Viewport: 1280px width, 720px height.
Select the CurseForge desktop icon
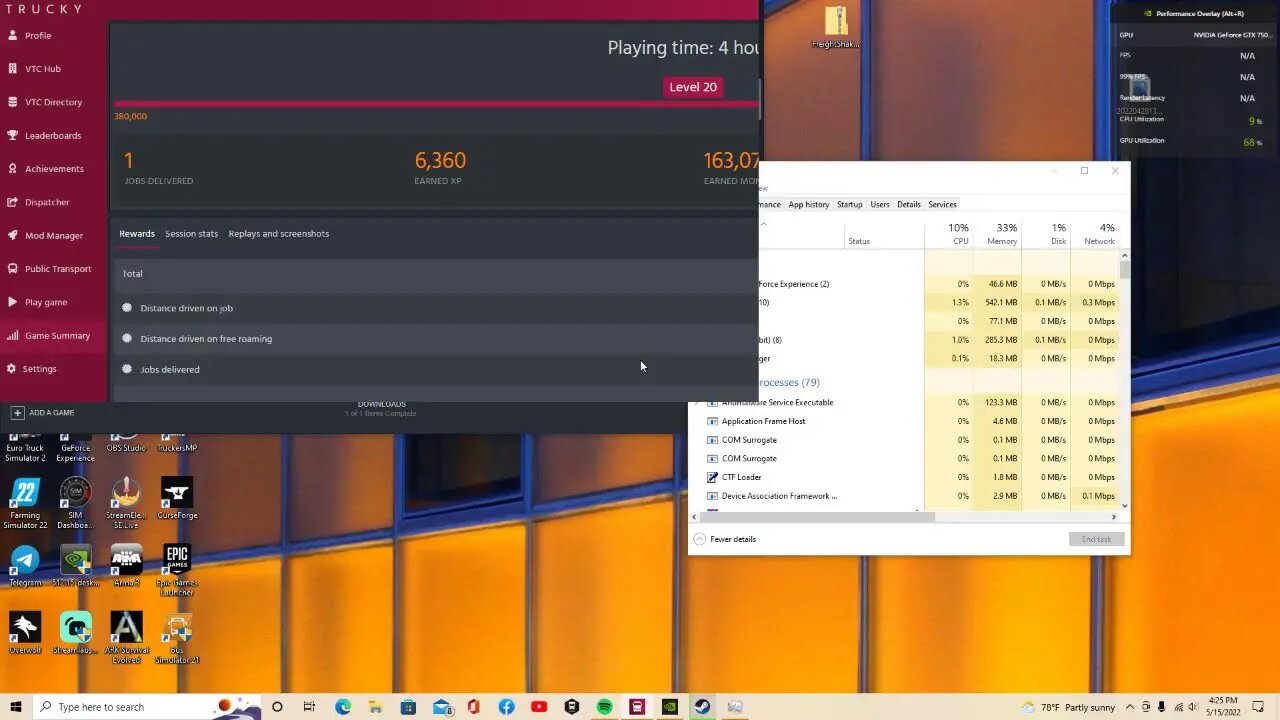[x=177, y=498]
